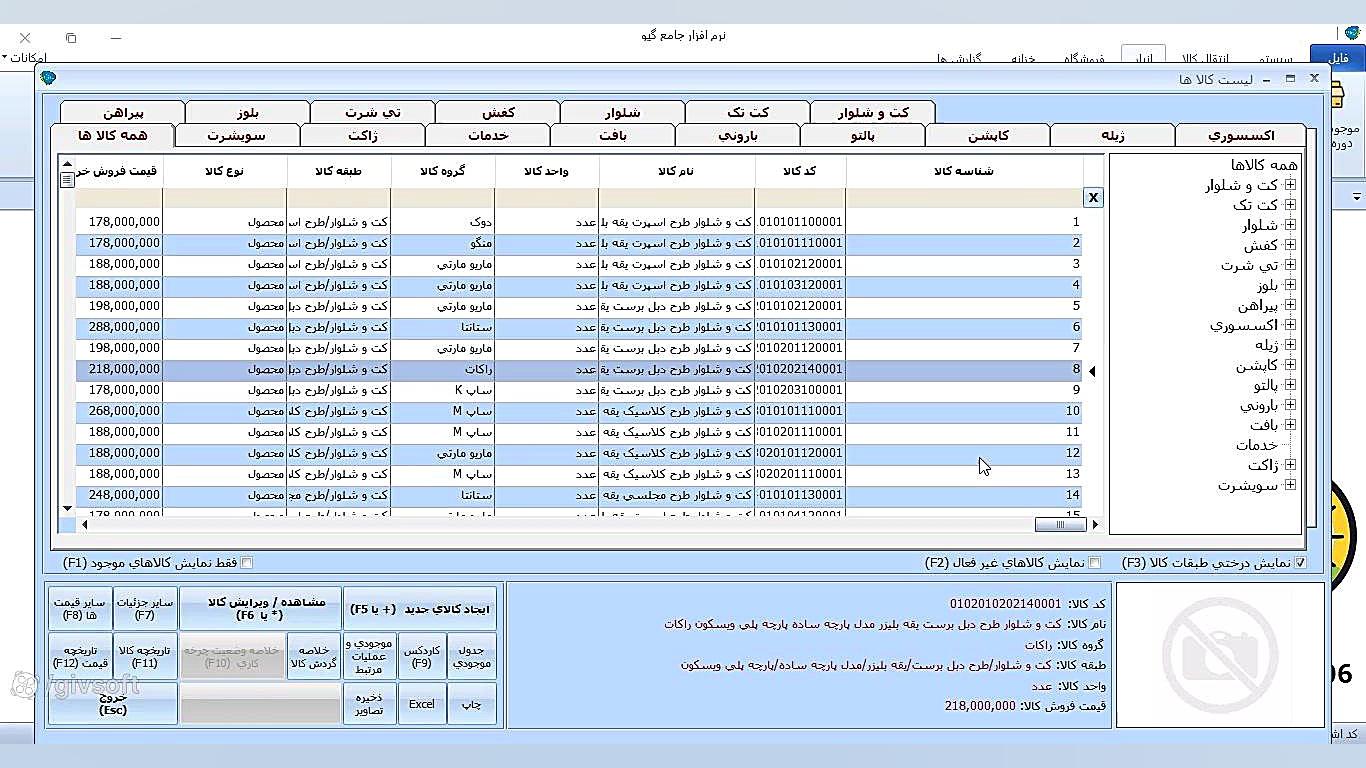Expand the 'کفش' tree node
The image size is (1366, 768).
[1290, 245]
